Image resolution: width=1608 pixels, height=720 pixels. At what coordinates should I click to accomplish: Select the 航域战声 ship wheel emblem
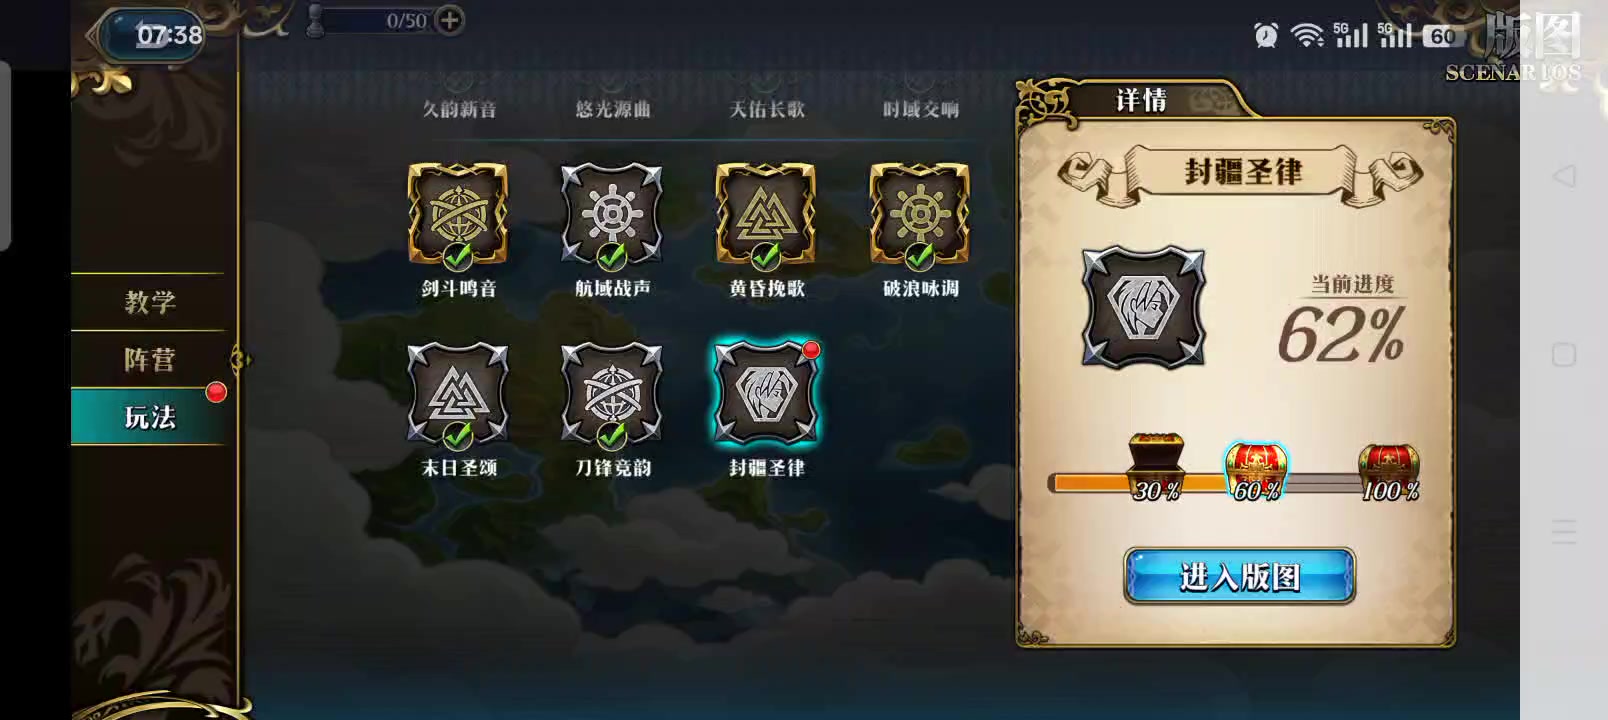coord(612,215)
